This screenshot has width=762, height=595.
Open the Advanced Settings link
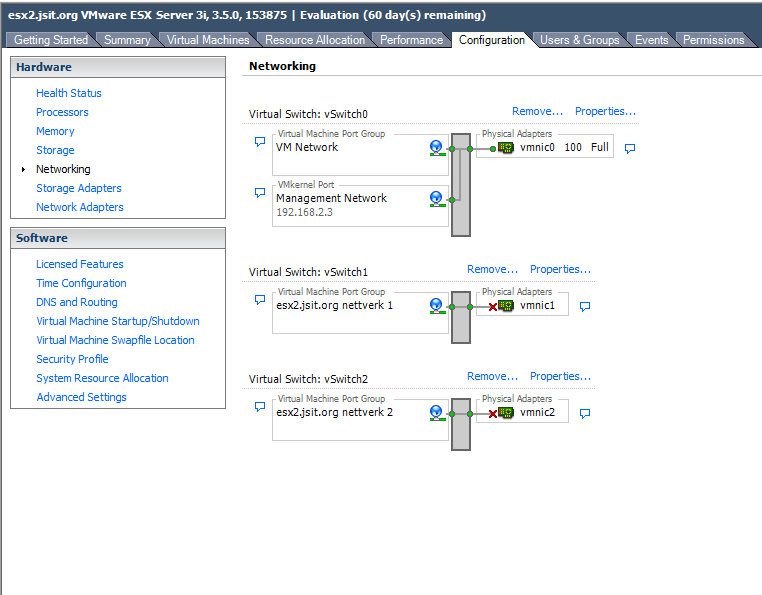(x=81, y=397)
